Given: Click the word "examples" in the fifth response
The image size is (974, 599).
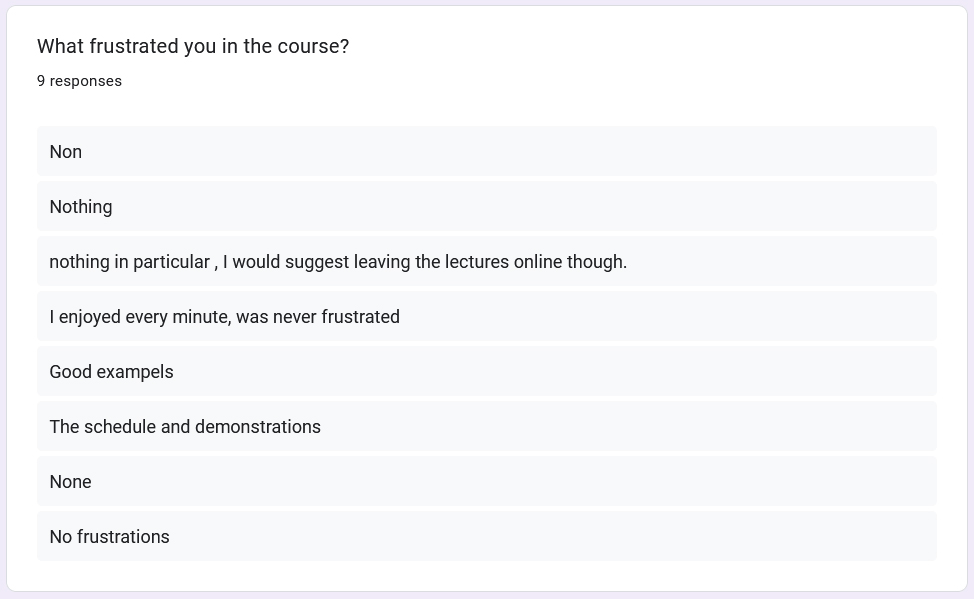Looking at the screenshot, I should pyautogui.click(x=137, y=372).
